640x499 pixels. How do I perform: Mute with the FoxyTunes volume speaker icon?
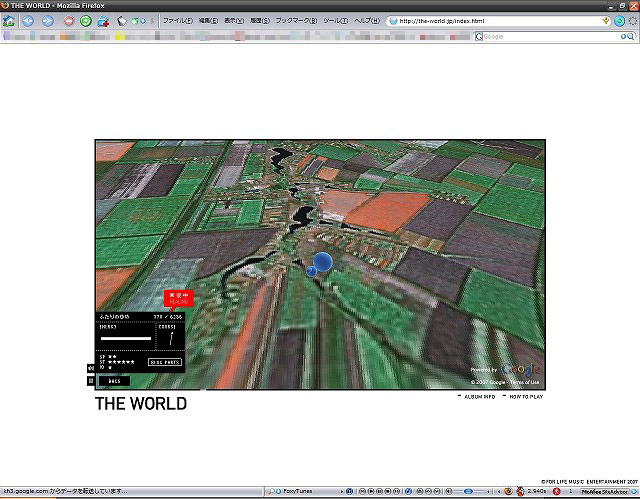pos(449,491)
